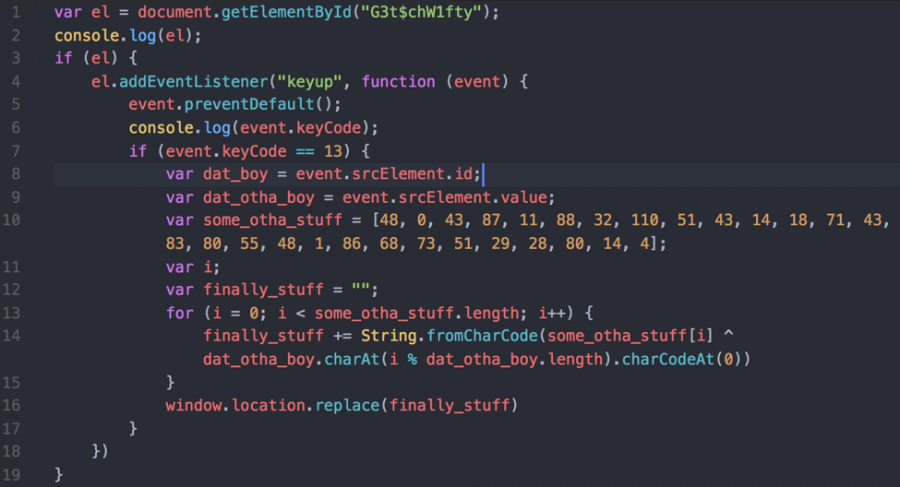Click some_otha_stuff array variable on line 10
Viewport: 900px width, 487px height.
(265, 220)
